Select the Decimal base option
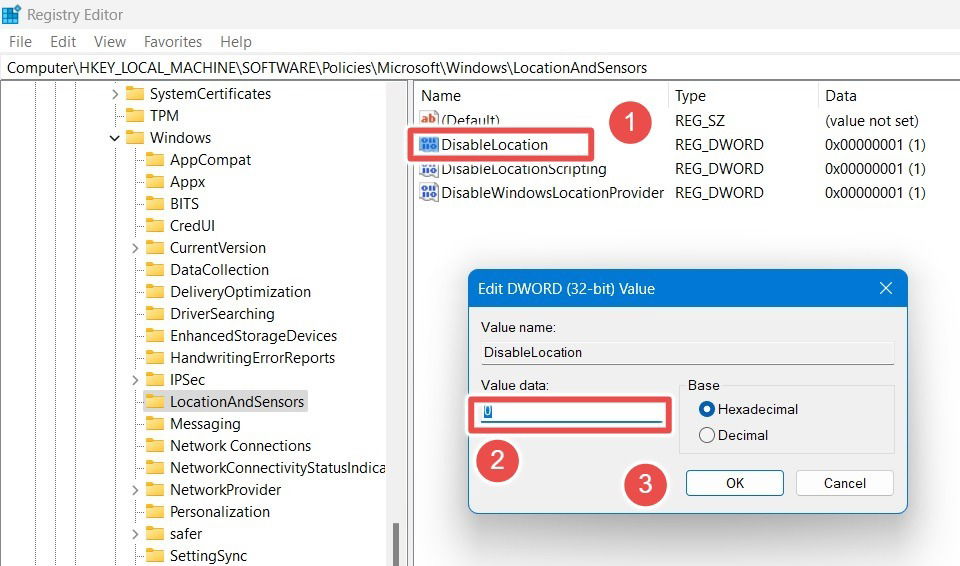The image size is (960, 566). click(x=707, y=436)
